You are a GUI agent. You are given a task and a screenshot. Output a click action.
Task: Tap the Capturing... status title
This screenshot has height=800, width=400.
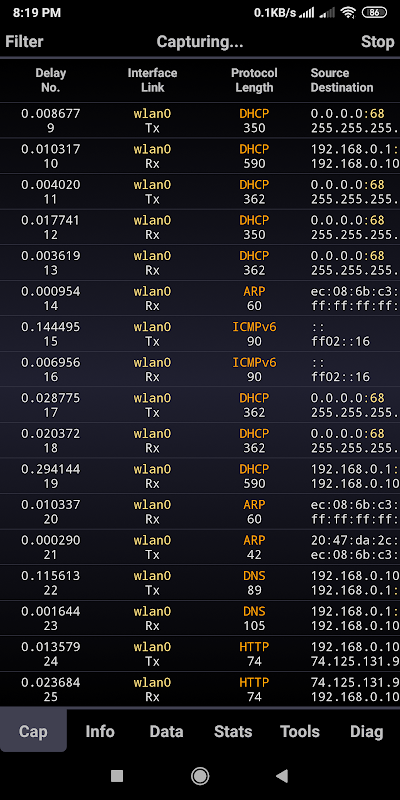coord(199,42)
